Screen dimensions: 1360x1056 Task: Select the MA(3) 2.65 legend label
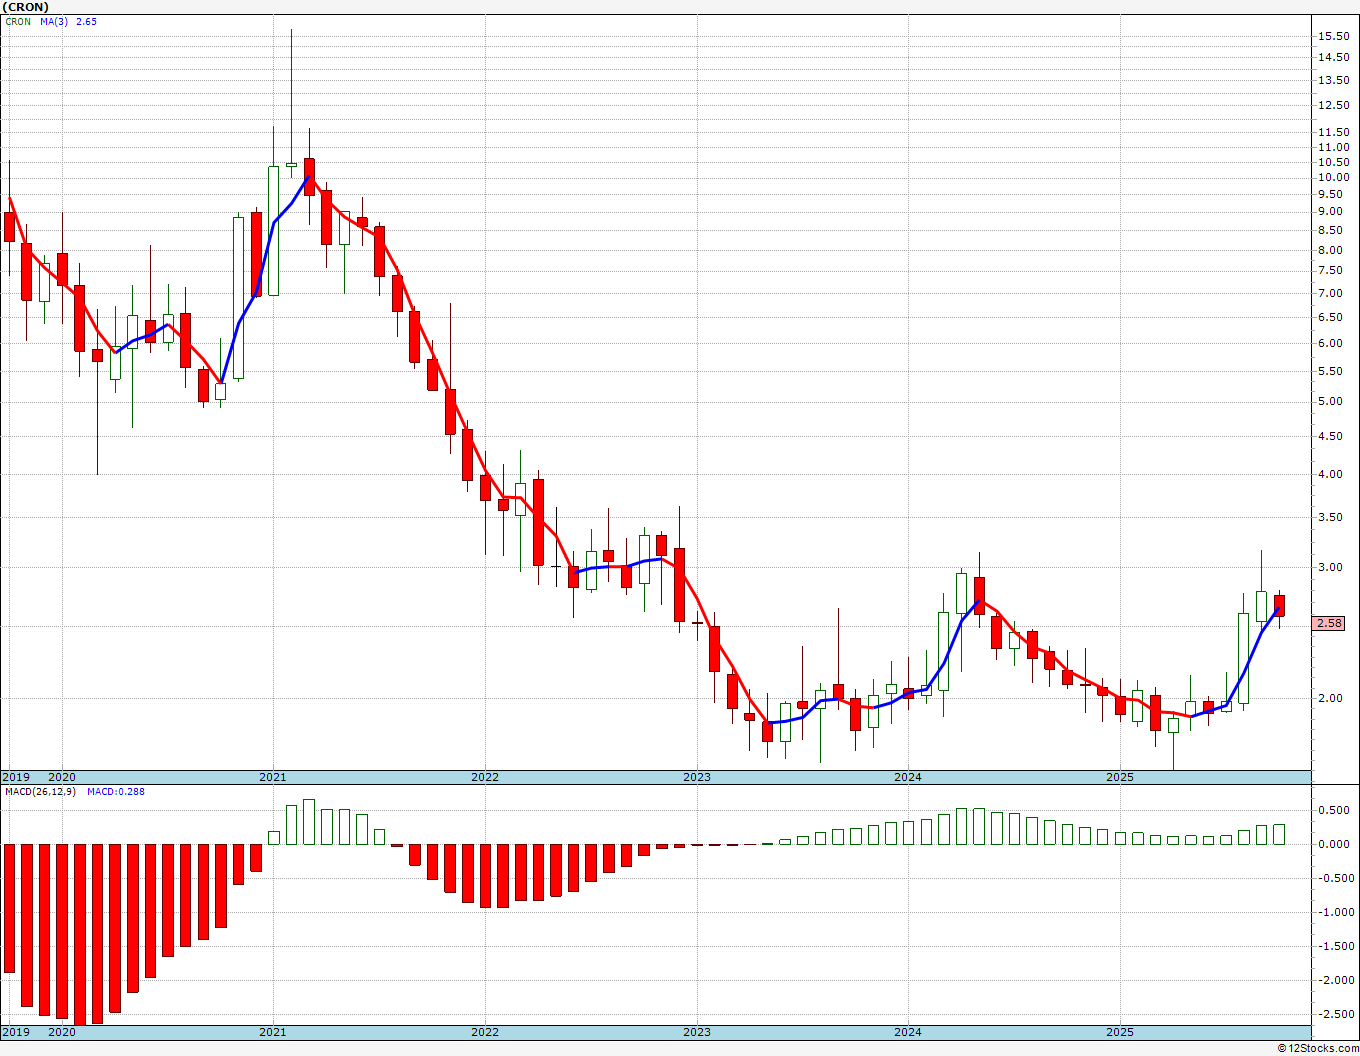click(69, 21)
